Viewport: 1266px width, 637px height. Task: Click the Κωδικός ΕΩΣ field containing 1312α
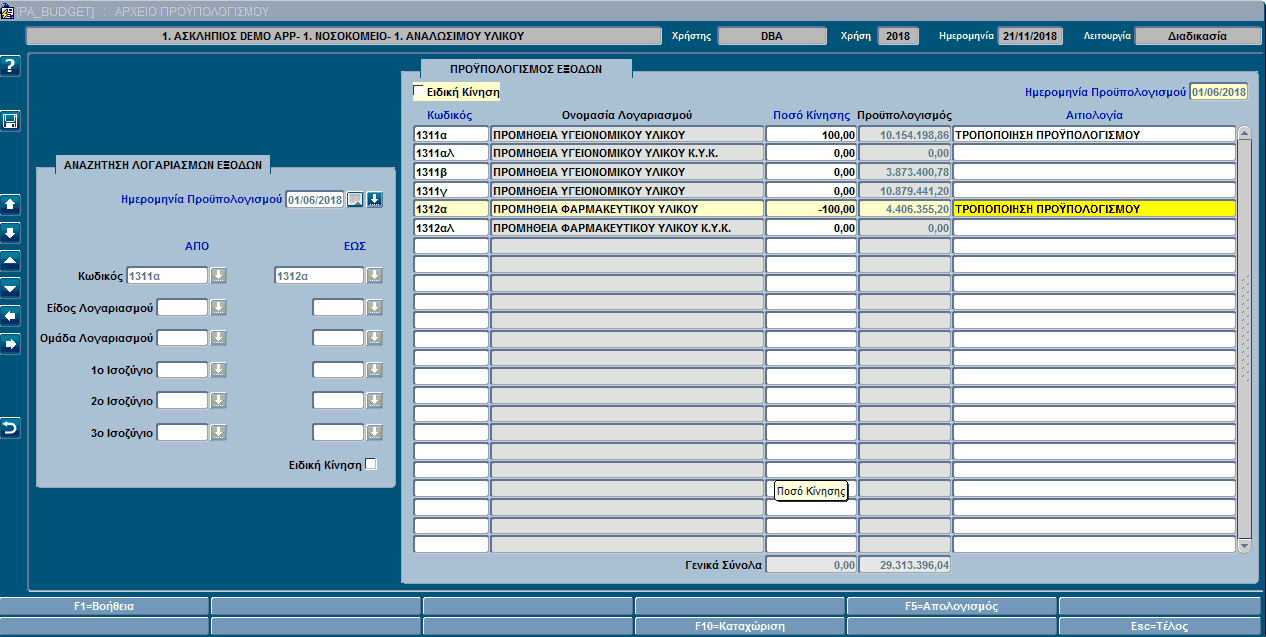pyautogui.click(x=318, y=276)
